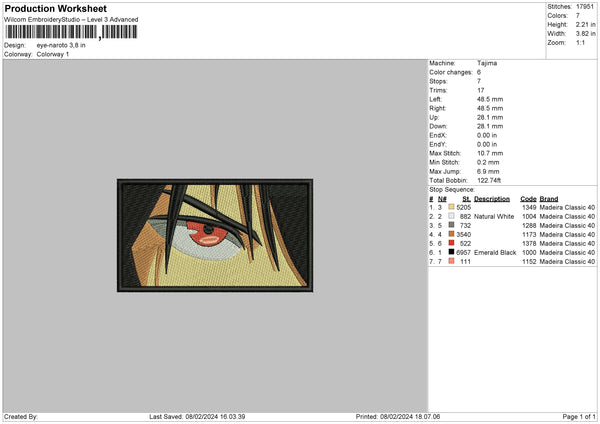Image resolution: width=600 pixels, height=424 pixels.
Task: Click the 'Description' column header
Action: click(x=492, y=199)
